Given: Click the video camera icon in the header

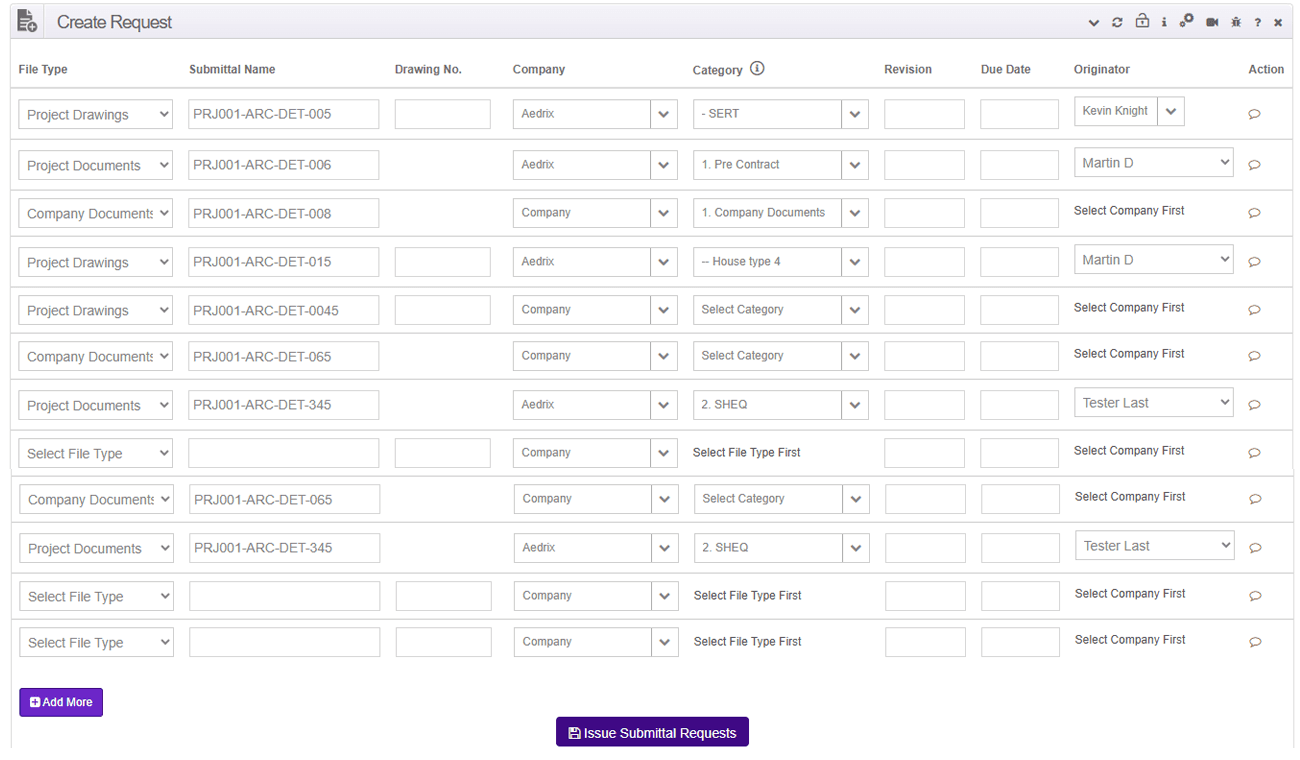Looking at the screenshot, I should pos(1212,22).
